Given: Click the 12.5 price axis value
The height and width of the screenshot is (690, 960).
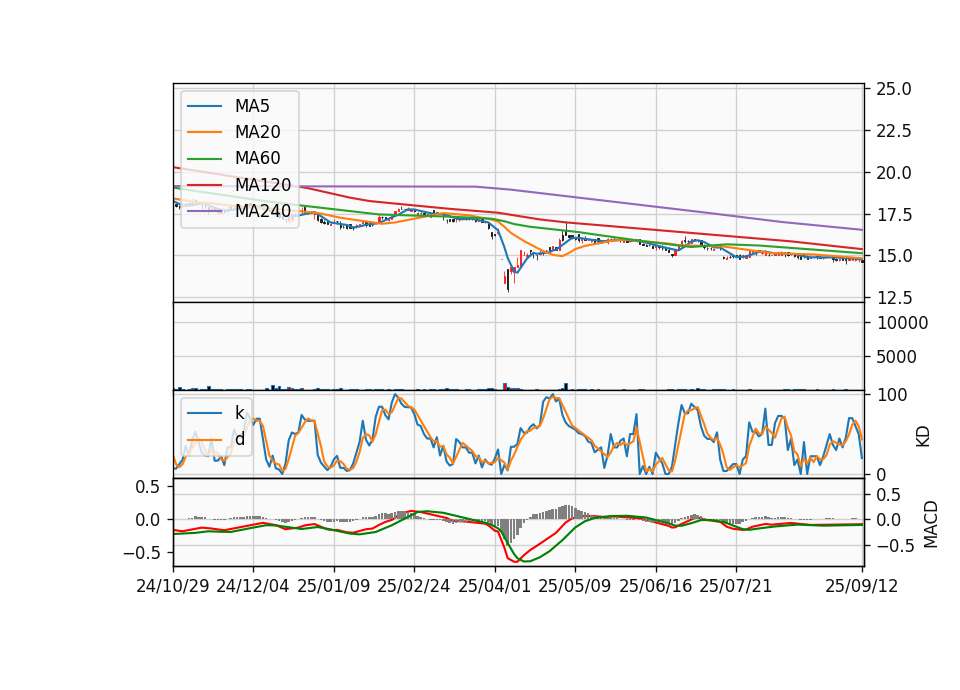Looking at the screenshot, I should click(x=894, y=298).
